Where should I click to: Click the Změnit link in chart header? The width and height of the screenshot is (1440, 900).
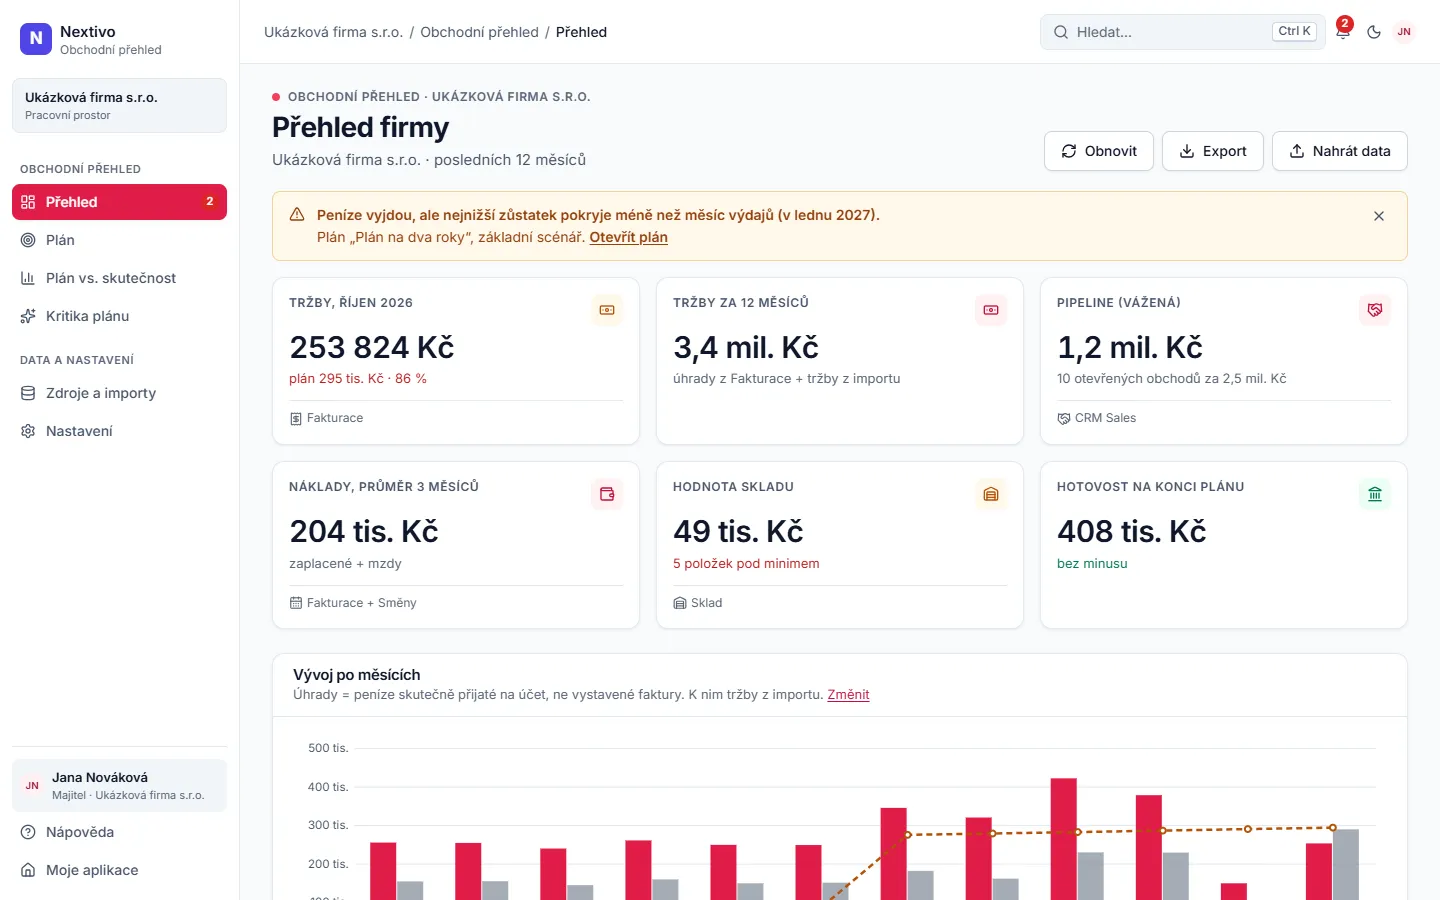(848, 695)
